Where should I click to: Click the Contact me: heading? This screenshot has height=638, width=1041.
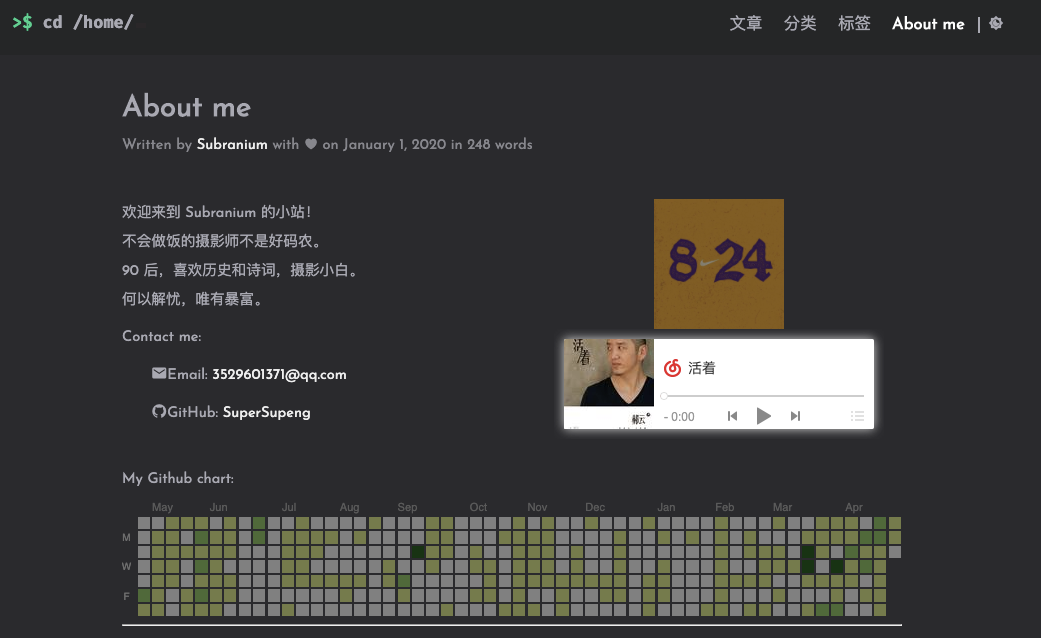(x=161, y=337)
